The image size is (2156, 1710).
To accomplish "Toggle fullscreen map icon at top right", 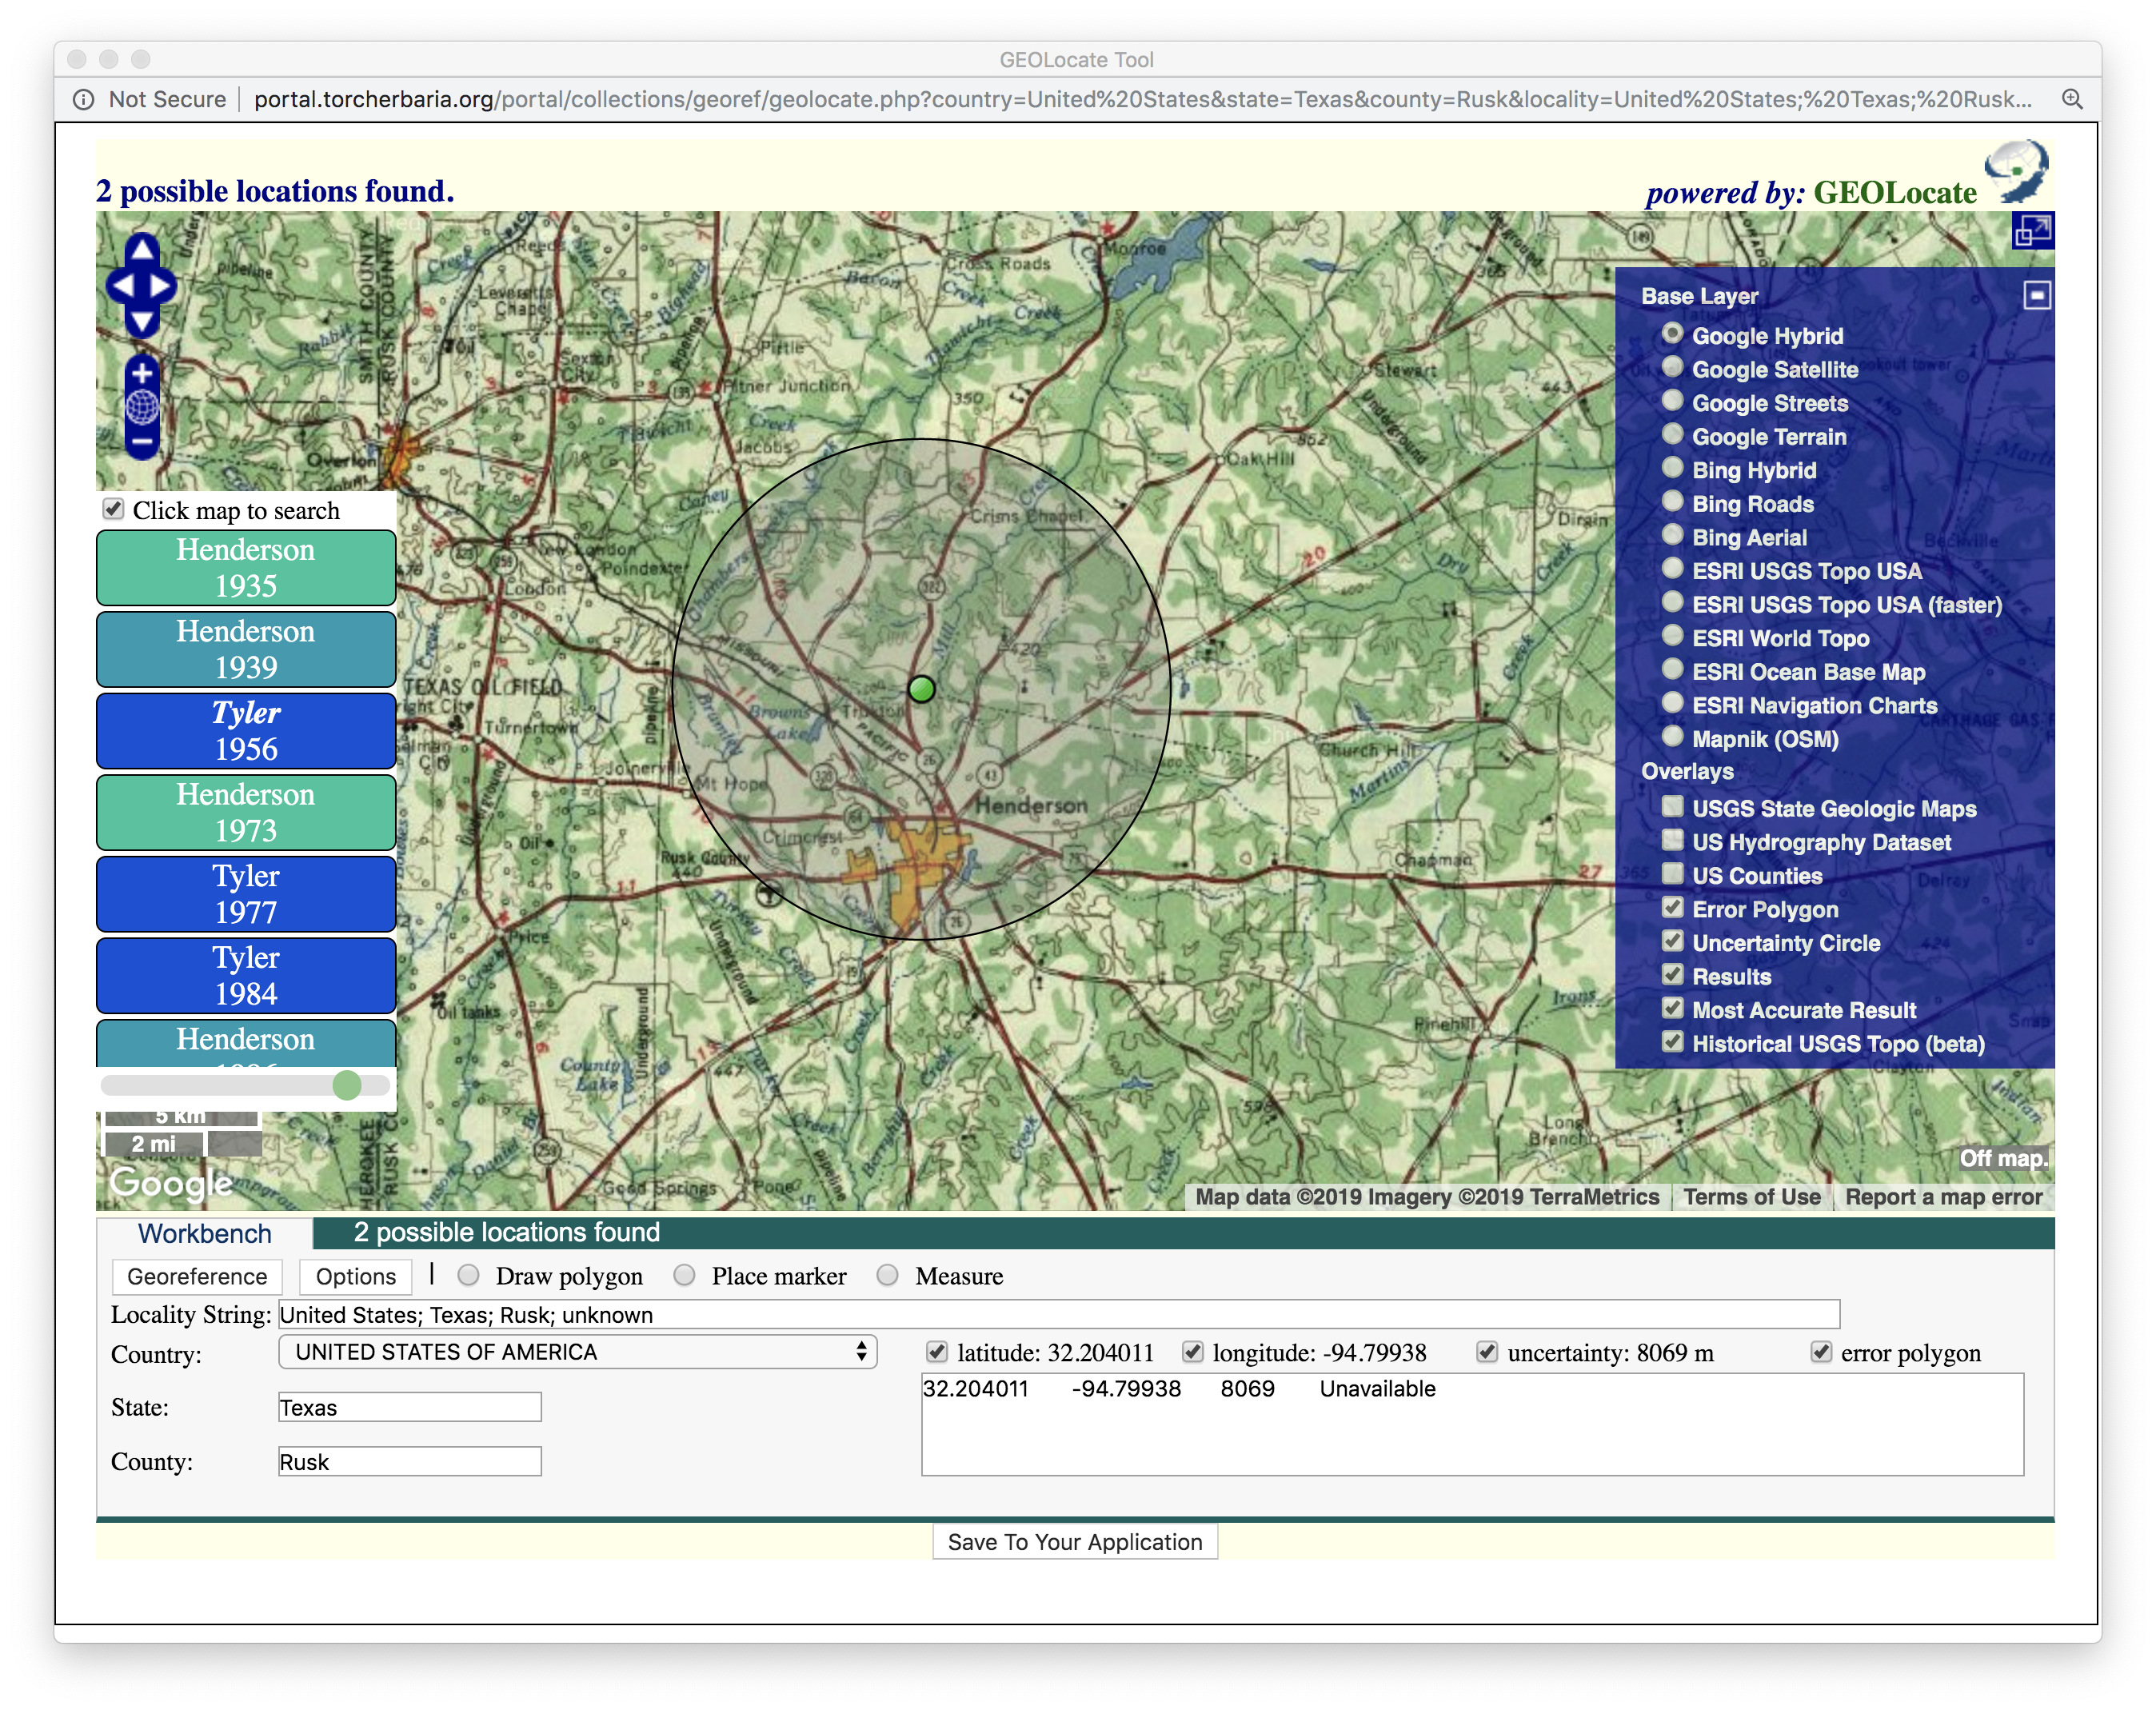I will 2032,231.
